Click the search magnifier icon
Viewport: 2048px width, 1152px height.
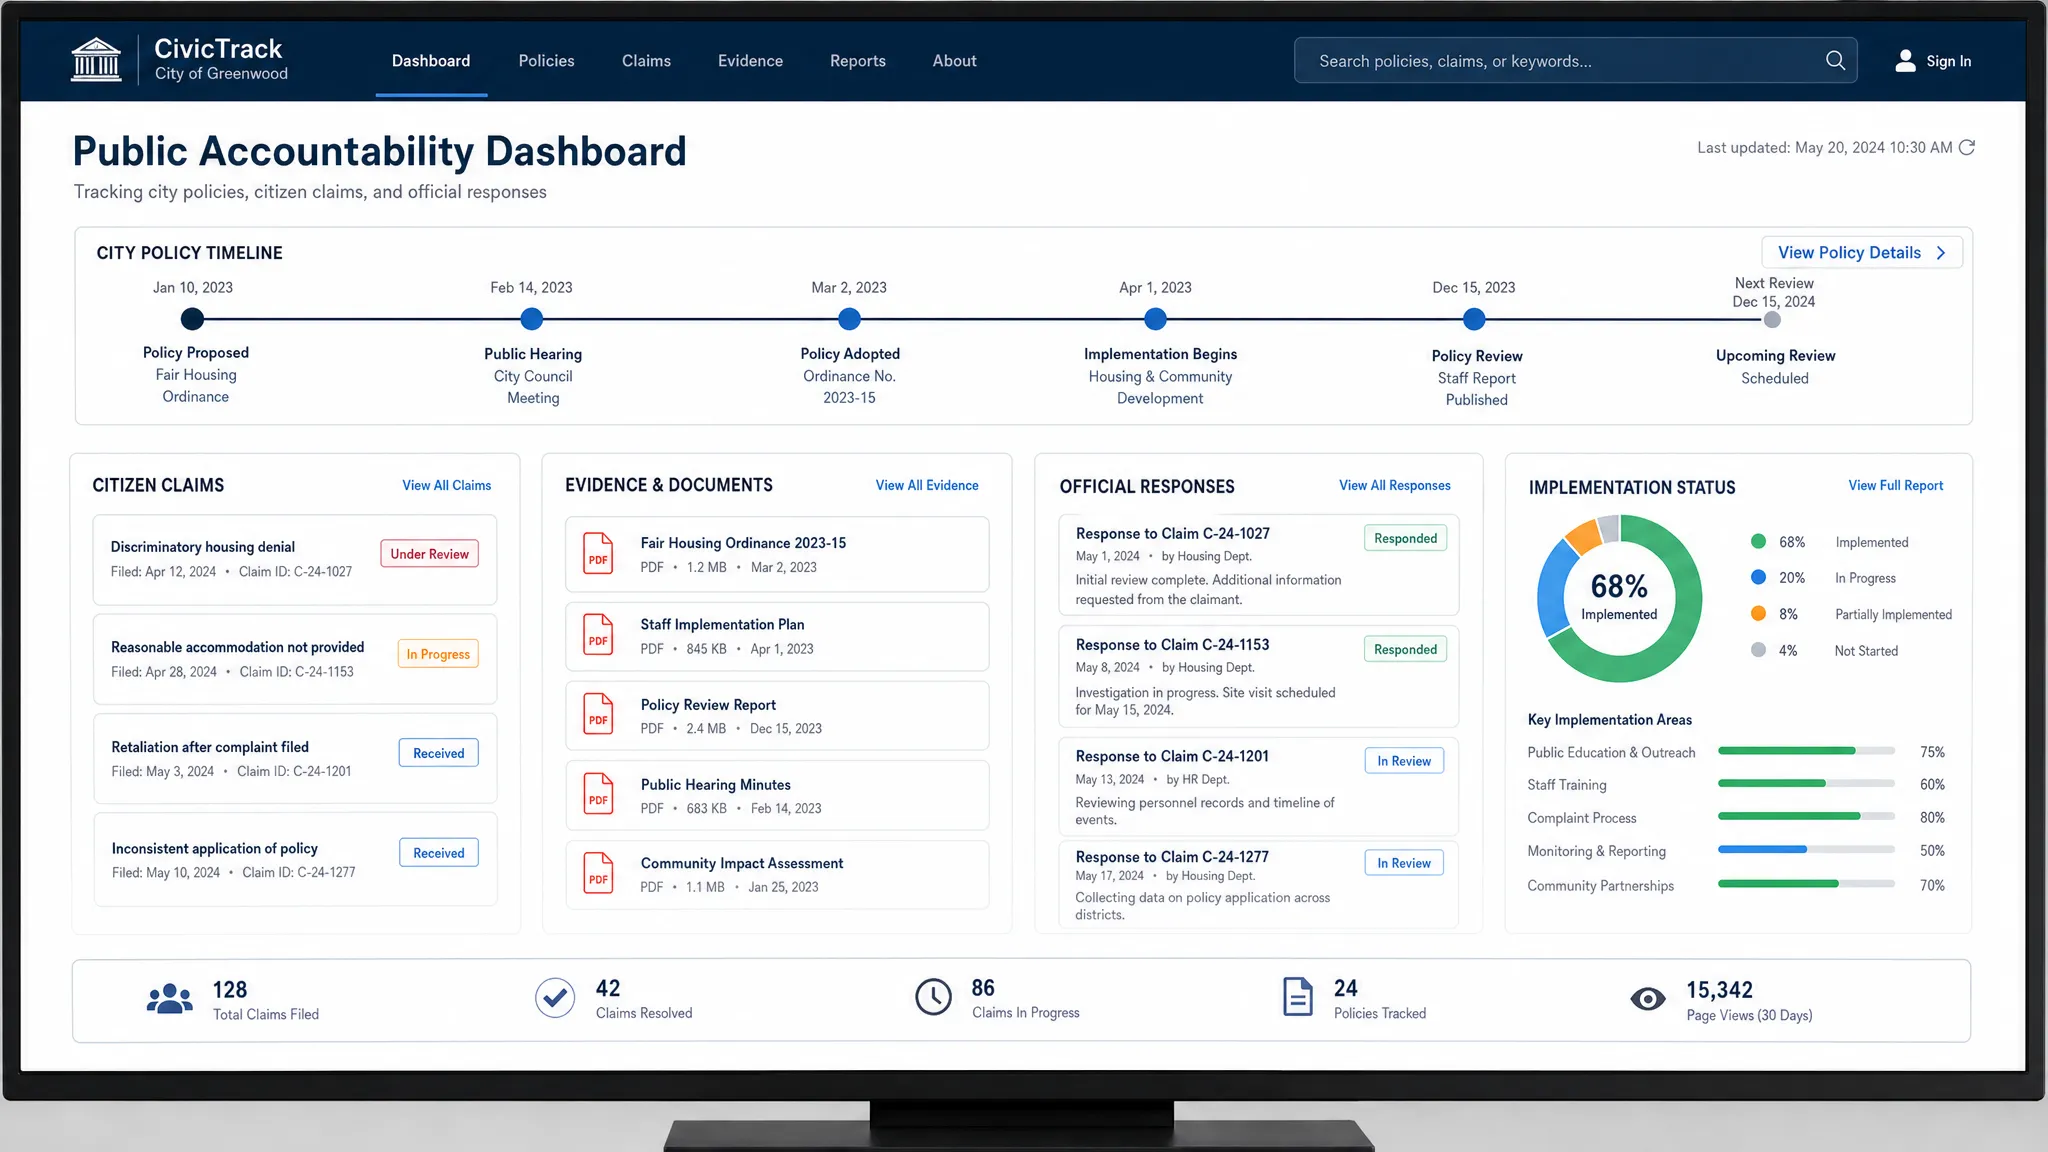tap(1835, 61)
